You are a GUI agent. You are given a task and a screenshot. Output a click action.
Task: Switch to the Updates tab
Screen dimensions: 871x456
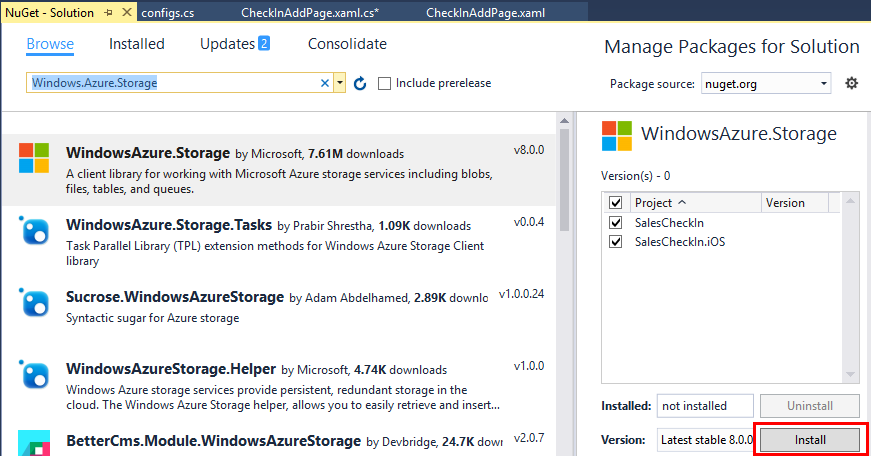click(227, 44)
